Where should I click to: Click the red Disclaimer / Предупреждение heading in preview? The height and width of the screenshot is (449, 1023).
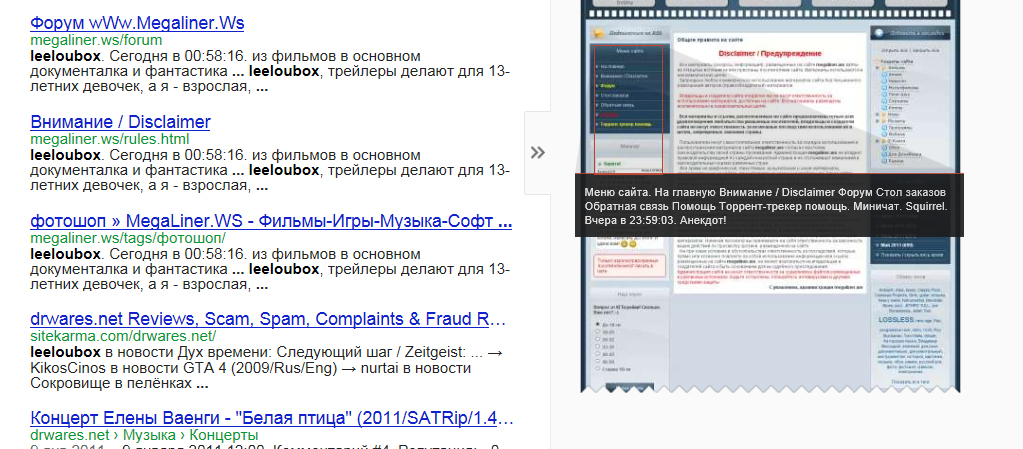pyautogui.click(x=770, y=54)
